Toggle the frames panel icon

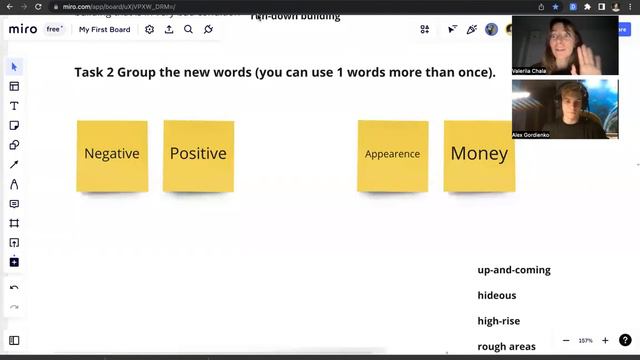[x=14, y=340]
